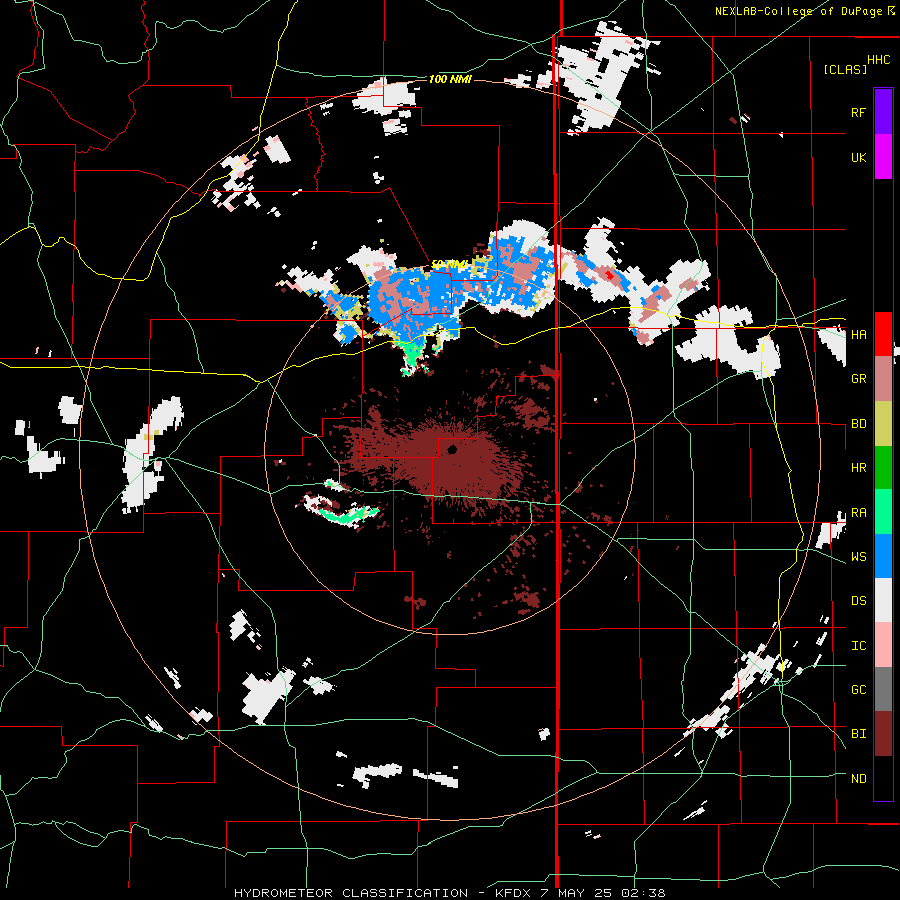This screenshot has width=900, height=900.
Task: Click the WS legend label
Action: coord(858,556)
